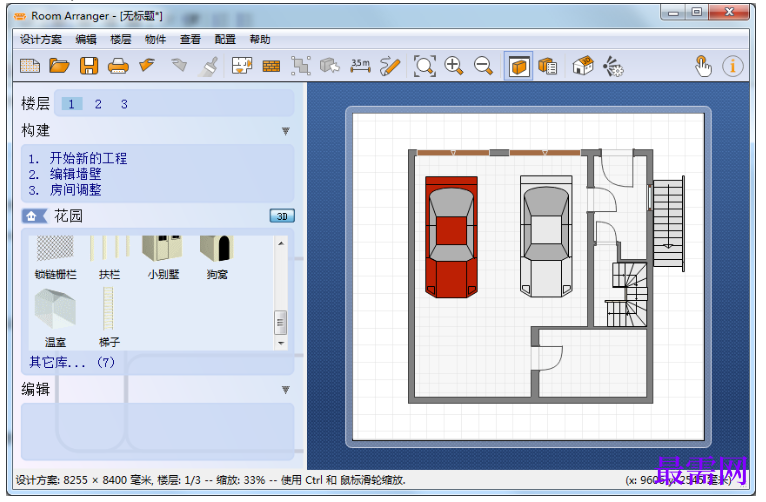The width and height of the screenshot is (766, 502).
Task: Click the open folder toolbar icon
Action: point(59,66)
